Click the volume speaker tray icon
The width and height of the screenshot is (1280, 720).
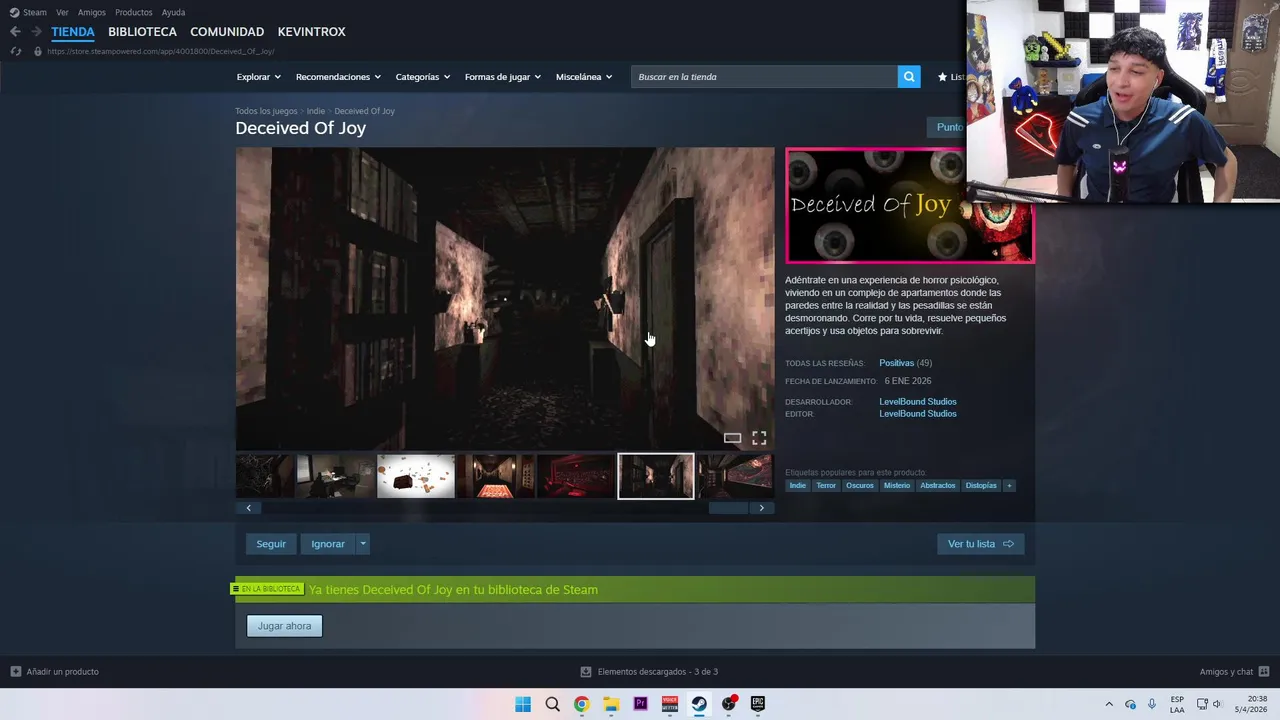pyautogui.click(x=1218, y=704)
